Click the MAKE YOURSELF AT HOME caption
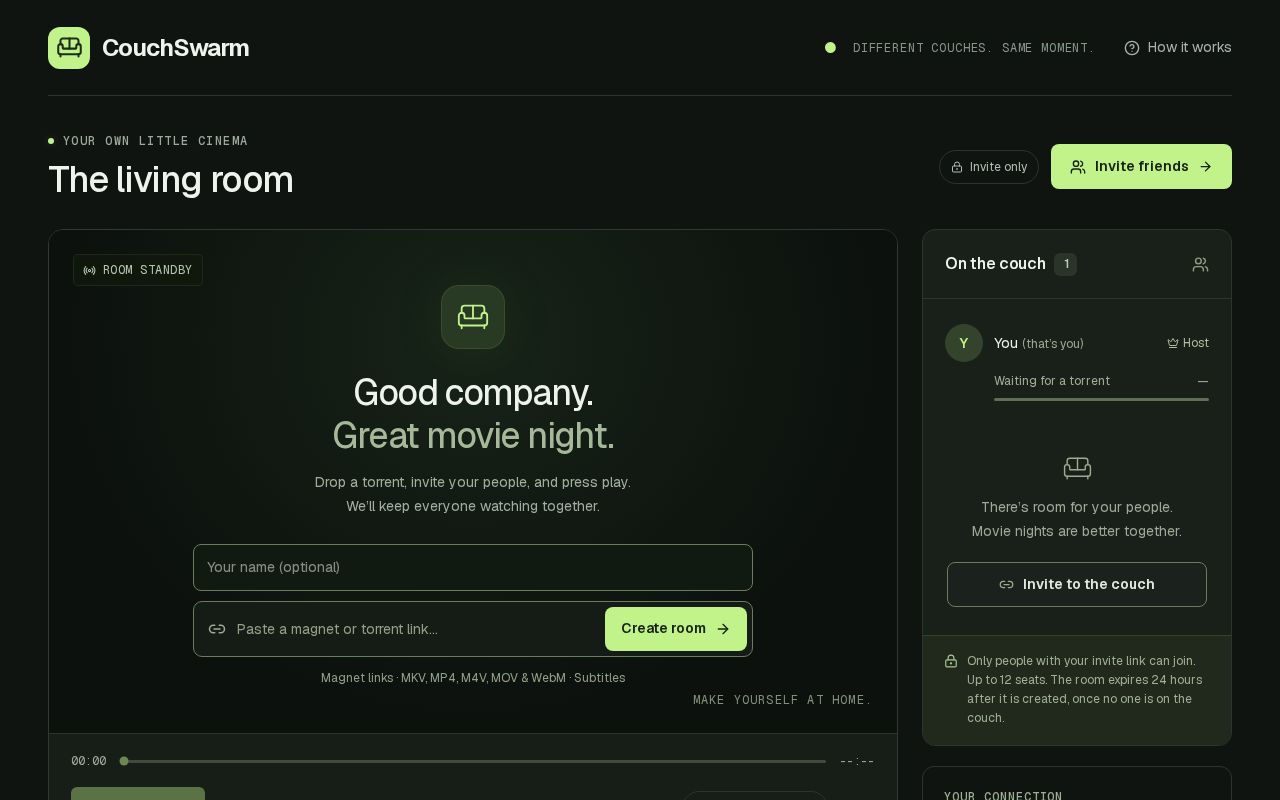The image size is (1280, 800). pyautogui.click(x=783, y=700)
